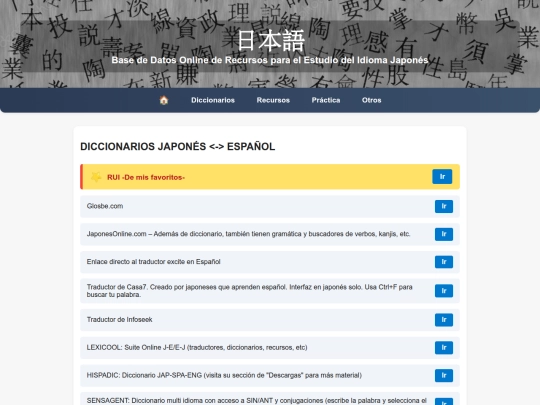Screen dimensions: 540x405
Task: Open the Recursos menu
Action: pyautogui.click(x=273, y=100)
